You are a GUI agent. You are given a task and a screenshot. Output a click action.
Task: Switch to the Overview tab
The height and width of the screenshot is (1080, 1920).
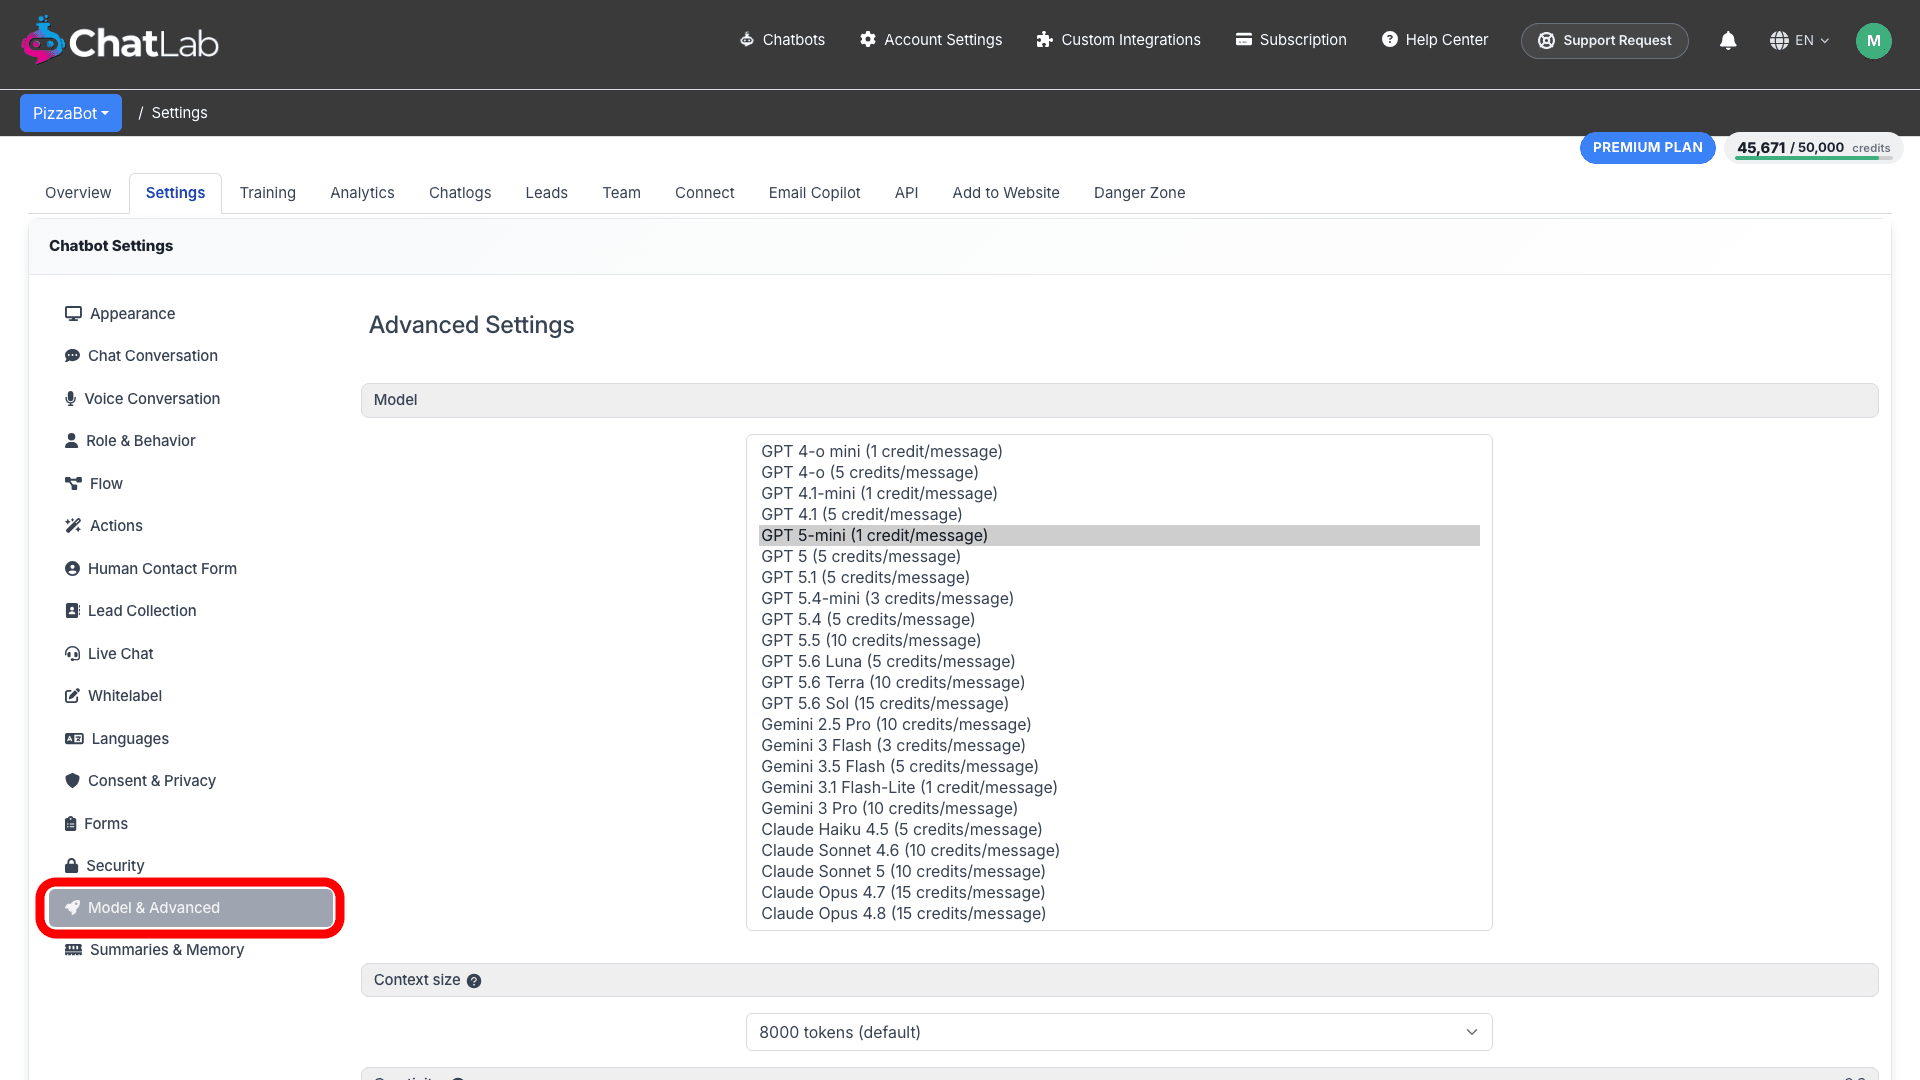point(78,193)
